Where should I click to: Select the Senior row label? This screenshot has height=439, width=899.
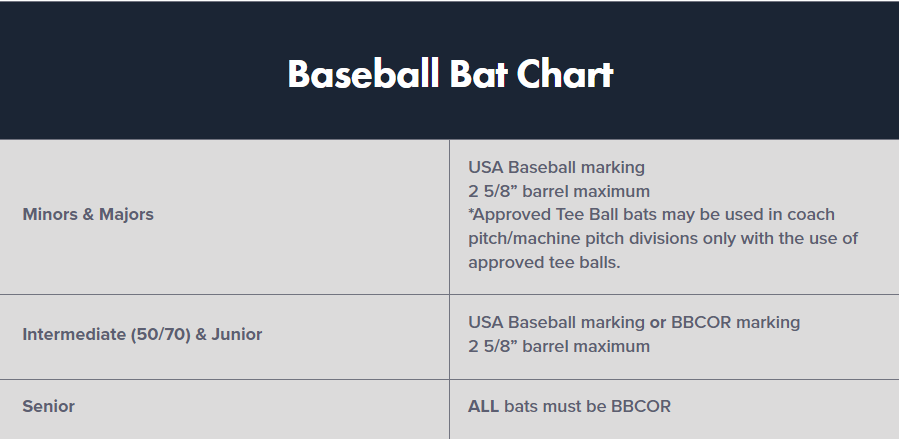[49, 406]
